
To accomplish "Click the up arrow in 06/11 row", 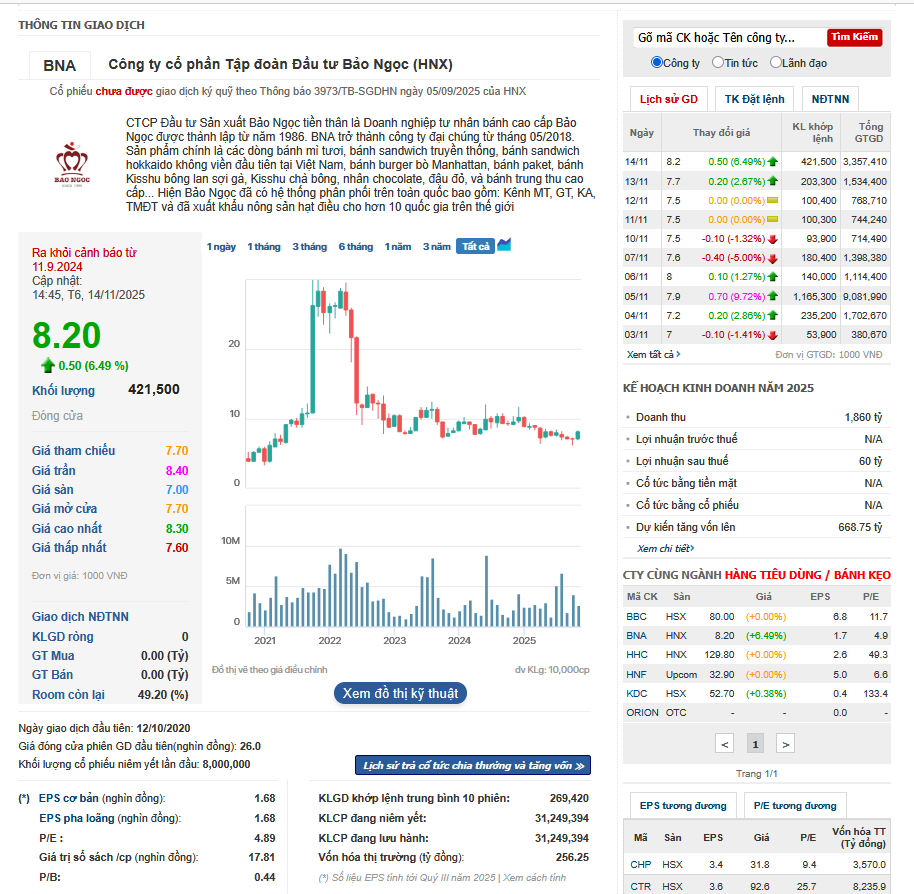I will coord(772,277).
